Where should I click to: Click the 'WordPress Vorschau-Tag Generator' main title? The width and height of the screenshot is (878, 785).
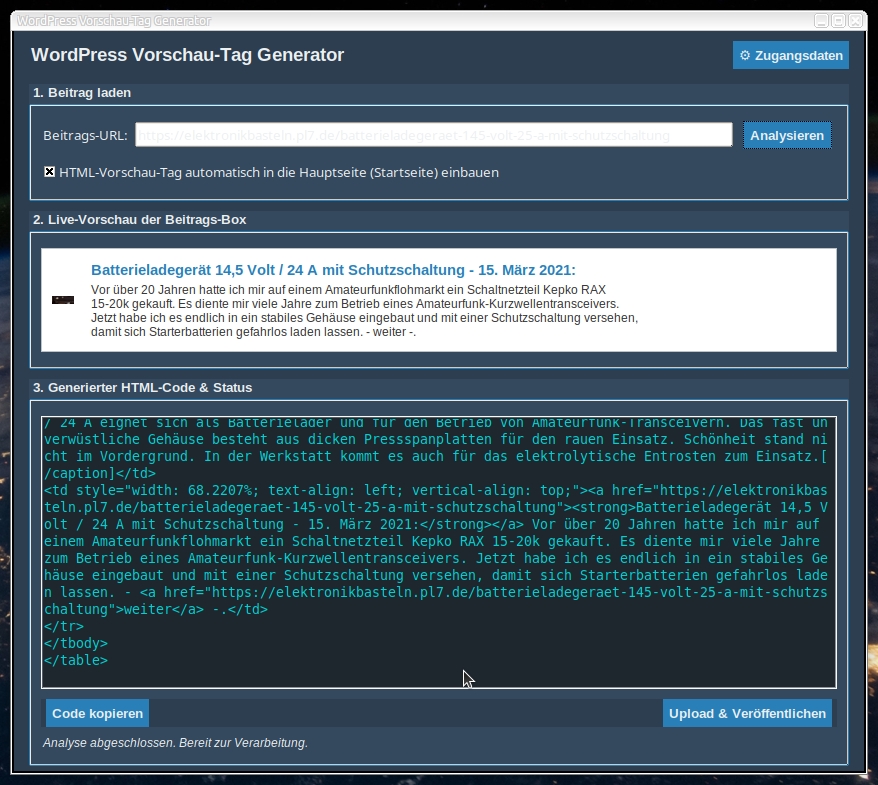[x=188, y=55]
